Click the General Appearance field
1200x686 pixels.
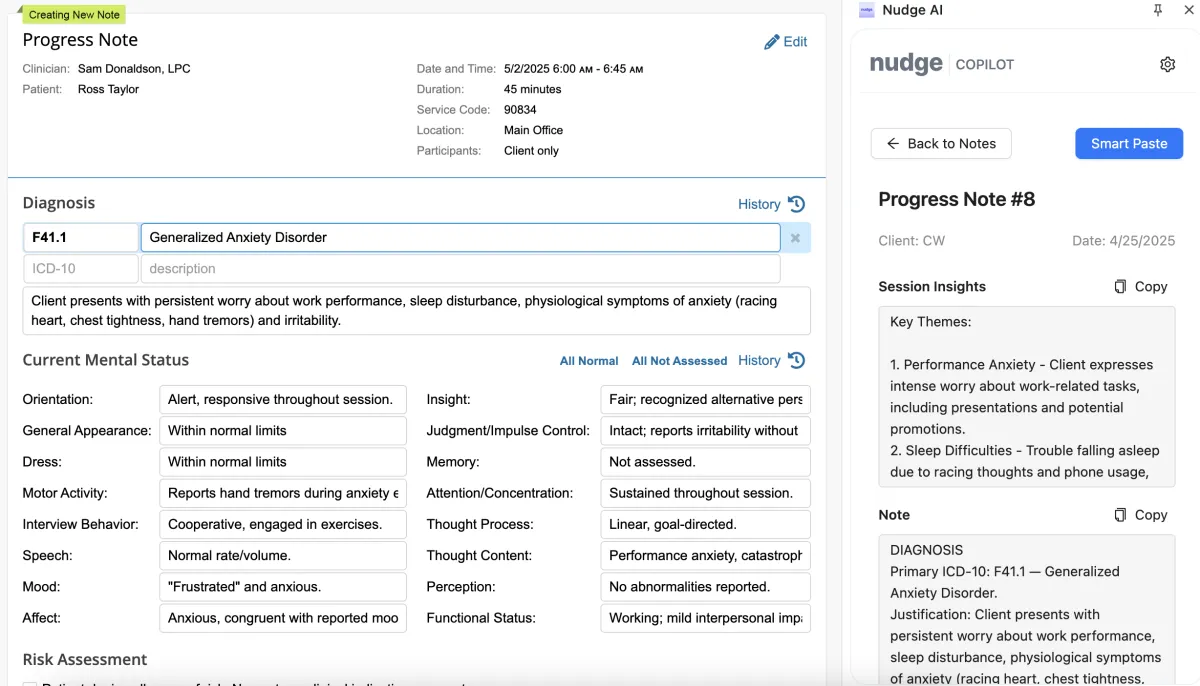pyautogui.click(x=283, y=430)
